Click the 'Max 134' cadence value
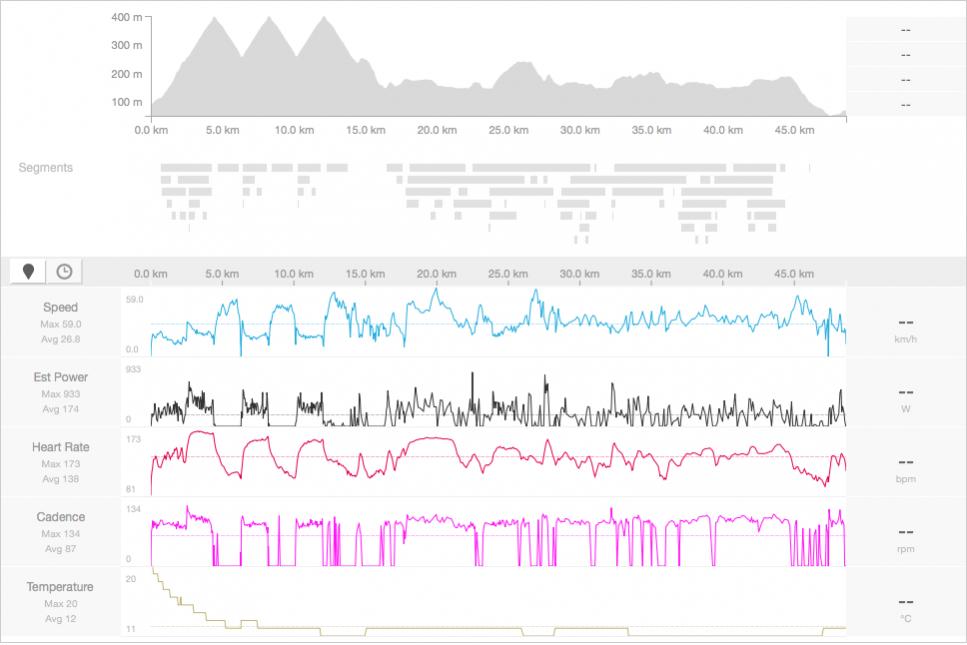 click(60, 534)
